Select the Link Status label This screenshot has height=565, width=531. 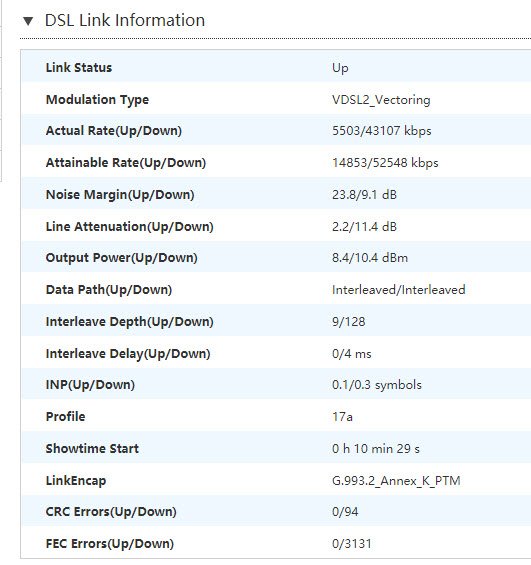pos(79,67)
